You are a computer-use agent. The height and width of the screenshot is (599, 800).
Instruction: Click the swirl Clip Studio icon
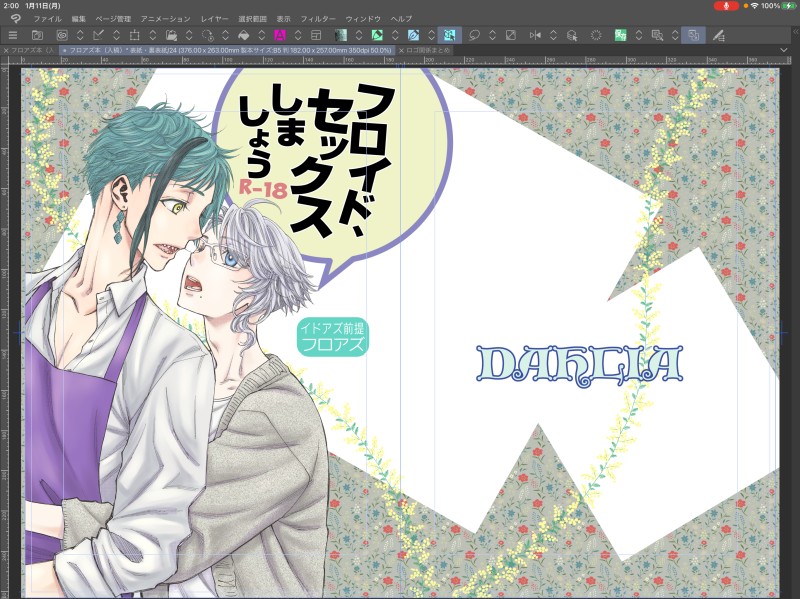[x=62, y=35]
